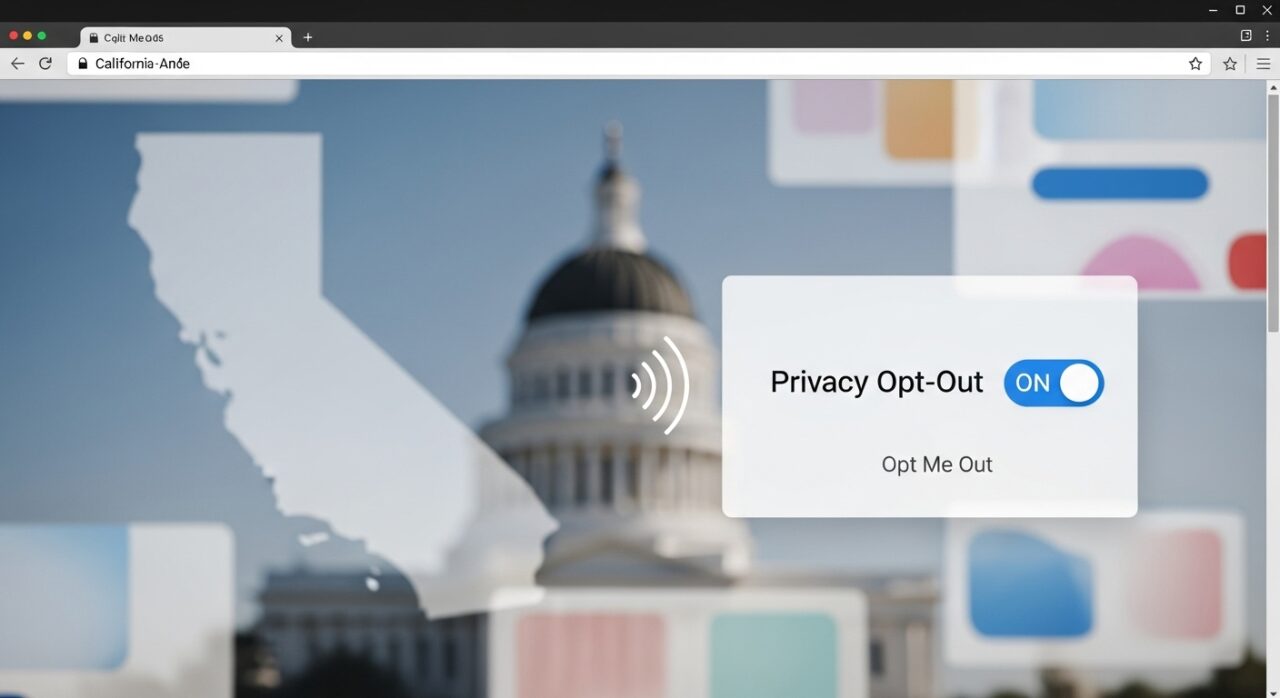Open the three-dot kebab menu
Screen dimensions: 1280x698
coord(1267,36)
